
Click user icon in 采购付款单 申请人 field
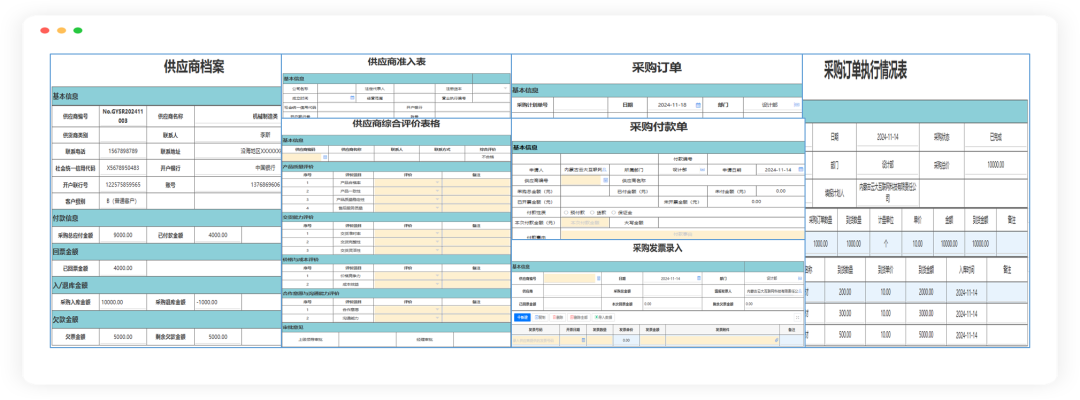point(605,169)
